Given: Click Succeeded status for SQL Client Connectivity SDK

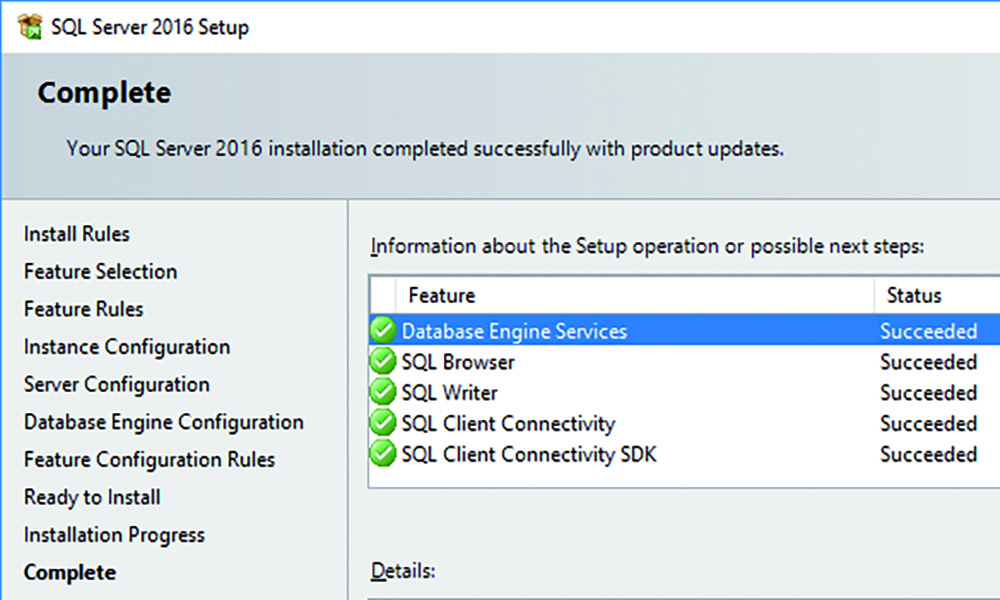Looking at the screenshot, I should pos(929,454).
